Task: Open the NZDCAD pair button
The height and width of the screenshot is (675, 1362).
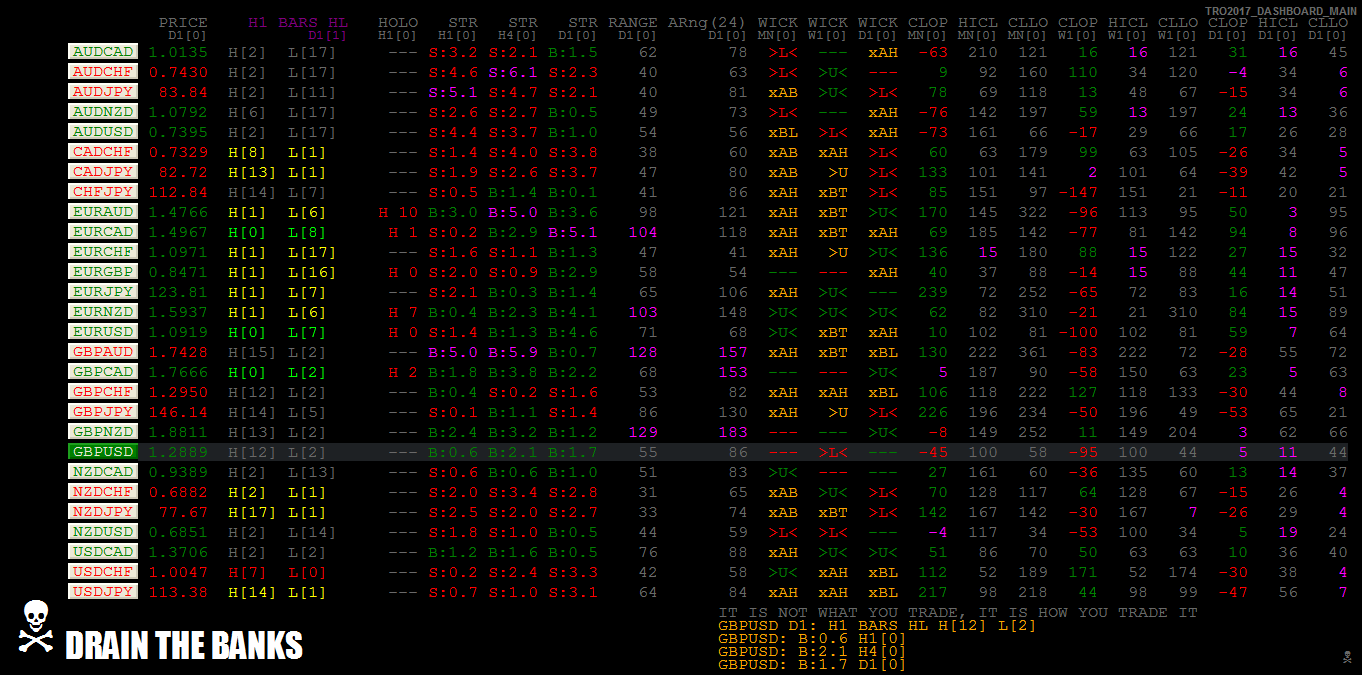Action: click(103, 471)
